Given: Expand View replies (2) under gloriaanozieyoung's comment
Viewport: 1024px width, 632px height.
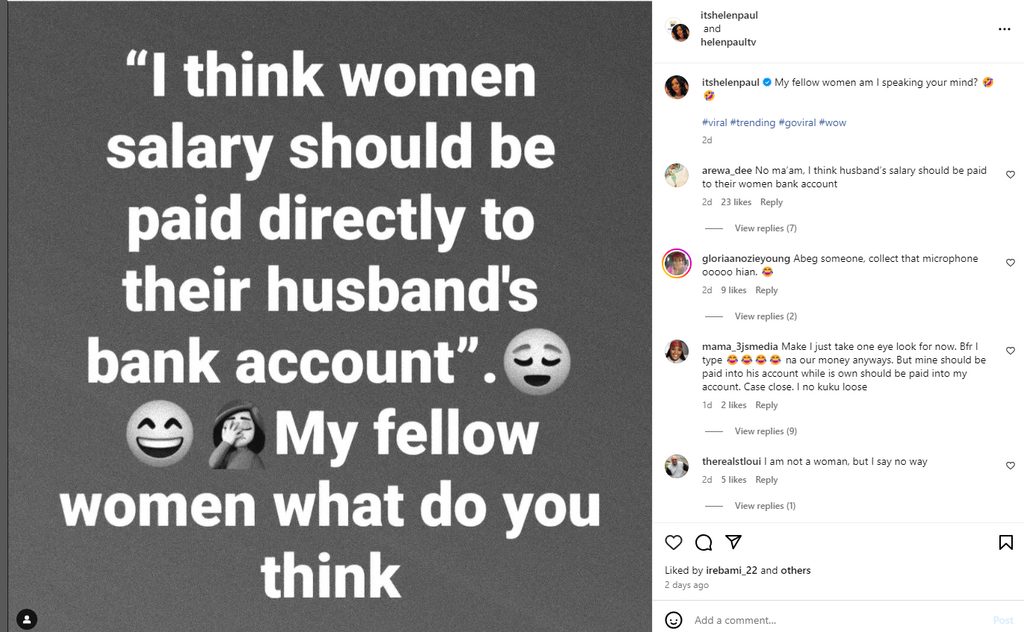Looking at the screenshot, I should pyautogui.click(x=765, y=317).
